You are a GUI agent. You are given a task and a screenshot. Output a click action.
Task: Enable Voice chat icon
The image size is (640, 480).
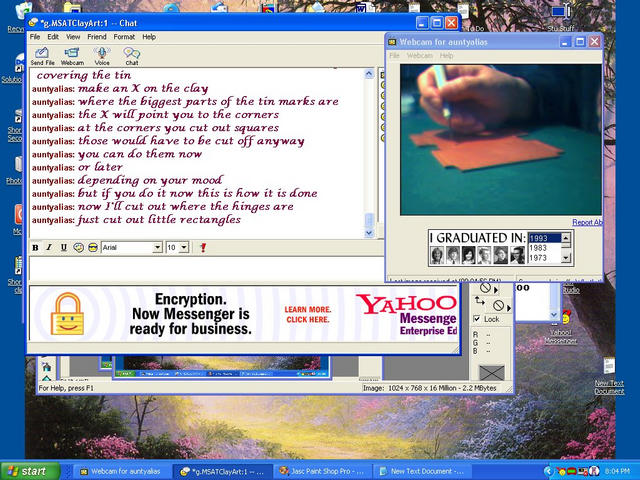[x=102, y=56]
